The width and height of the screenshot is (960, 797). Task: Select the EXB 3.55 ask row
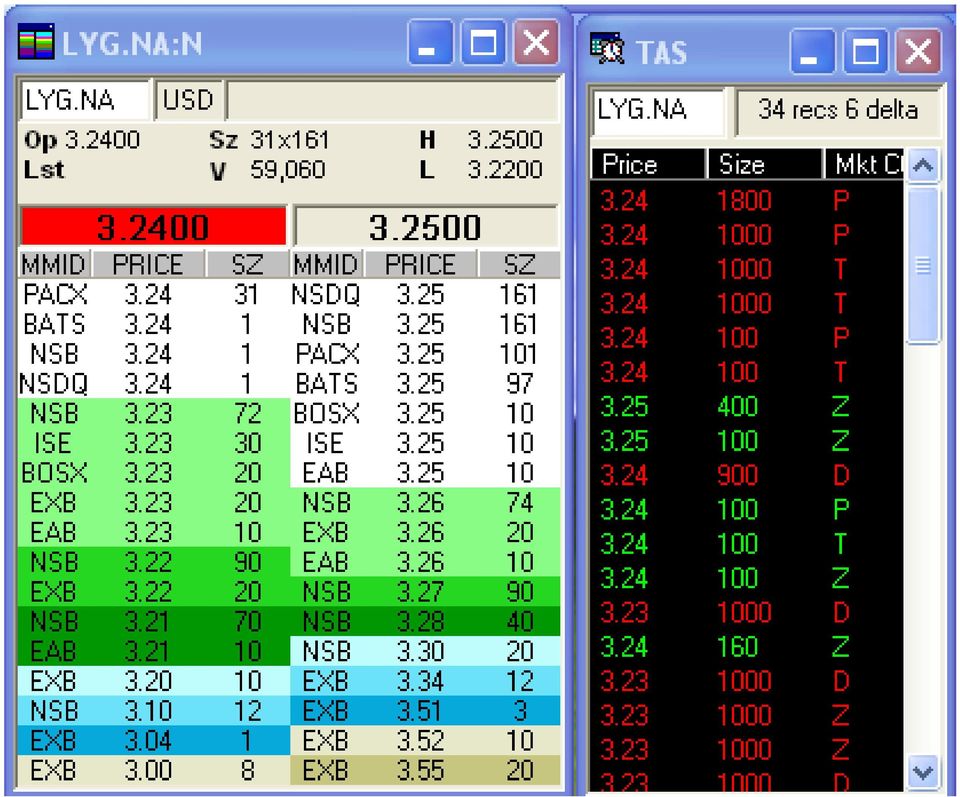click(x=426, y=770)
